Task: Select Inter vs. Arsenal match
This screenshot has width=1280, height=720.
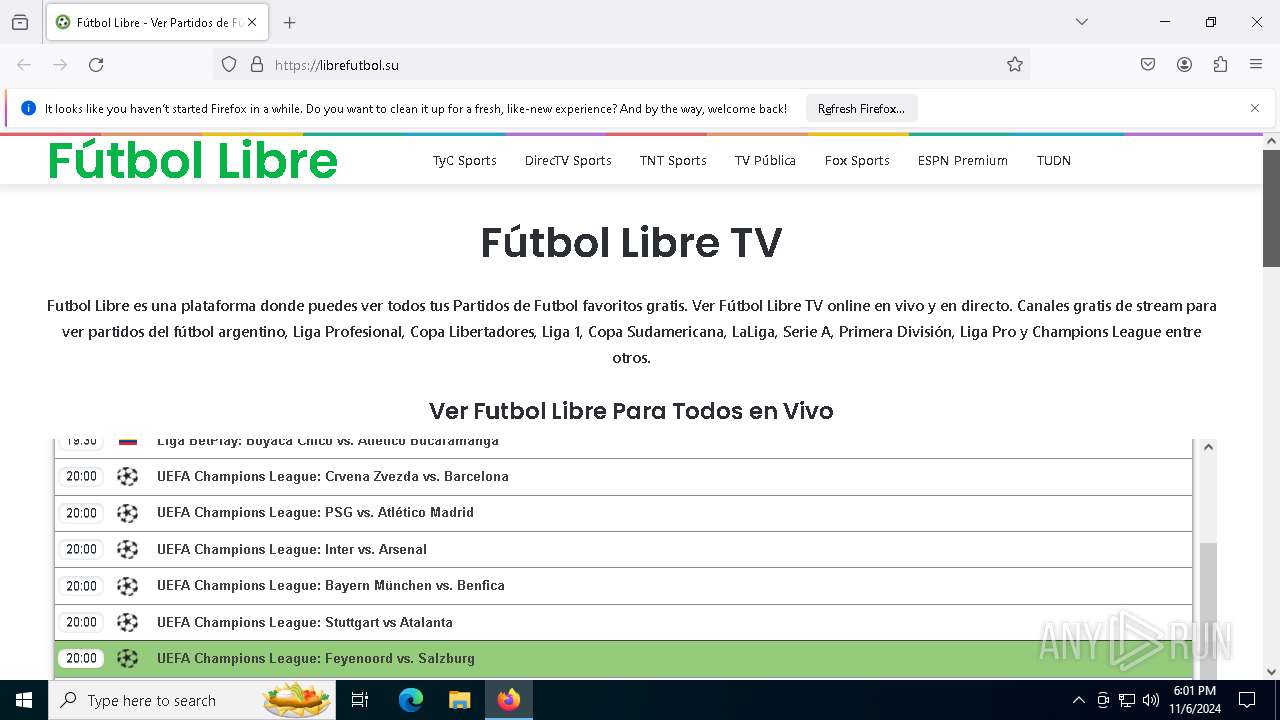Action: tap(623, 549)
